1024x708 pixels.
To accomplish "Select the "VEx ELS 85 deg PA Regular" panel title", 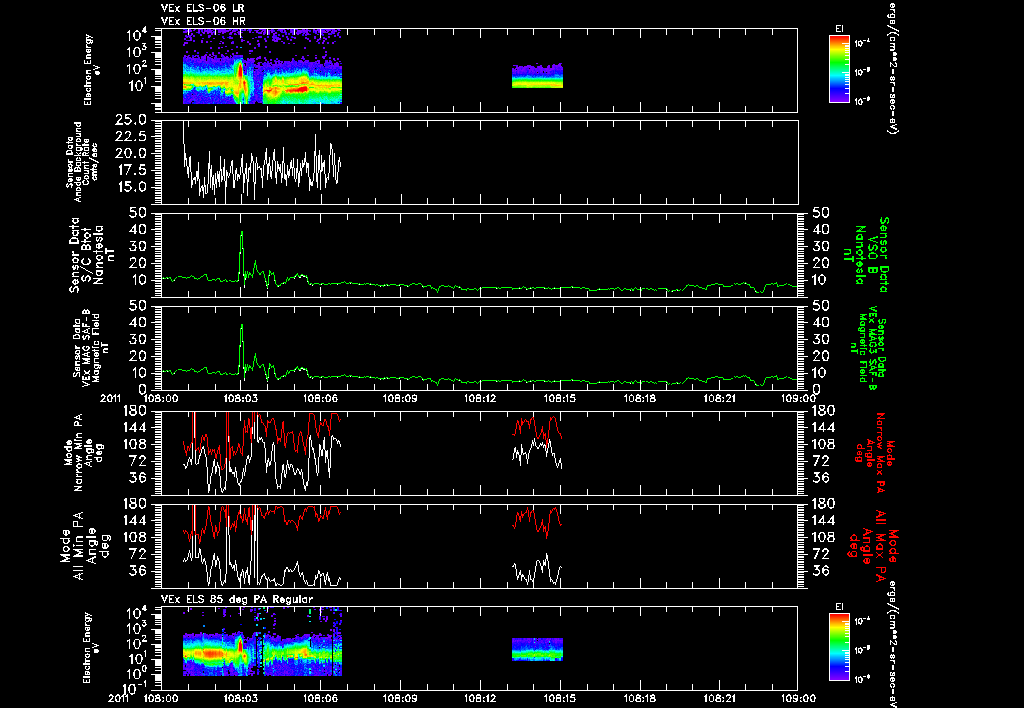I will point(237,599).
